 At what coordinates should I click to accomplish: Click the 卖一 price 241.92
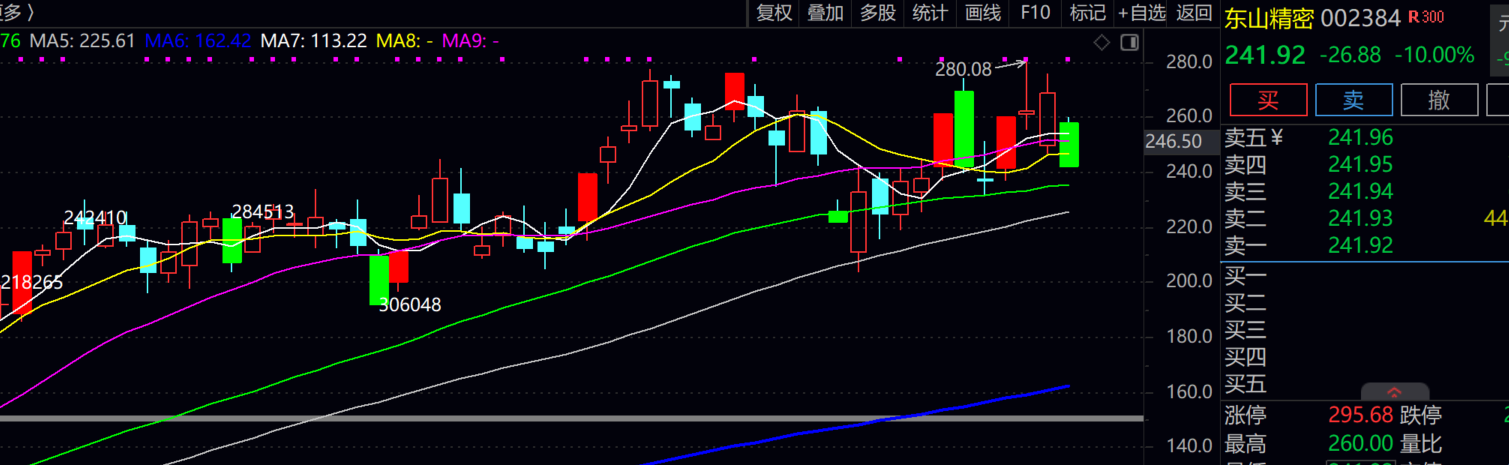(1360, 245)
